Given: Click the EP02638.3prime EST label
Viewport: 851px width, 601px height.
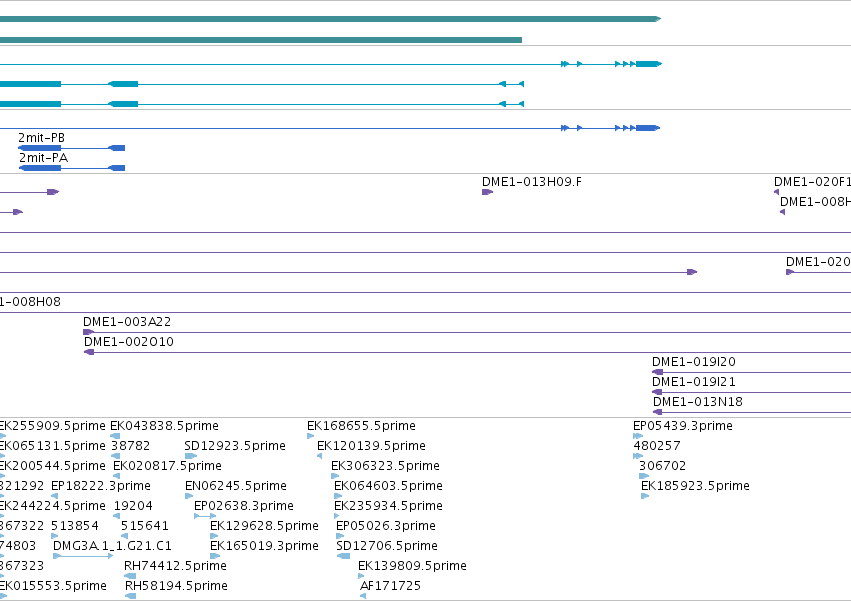Looking at the screenshot, I should tap(244, 506).
